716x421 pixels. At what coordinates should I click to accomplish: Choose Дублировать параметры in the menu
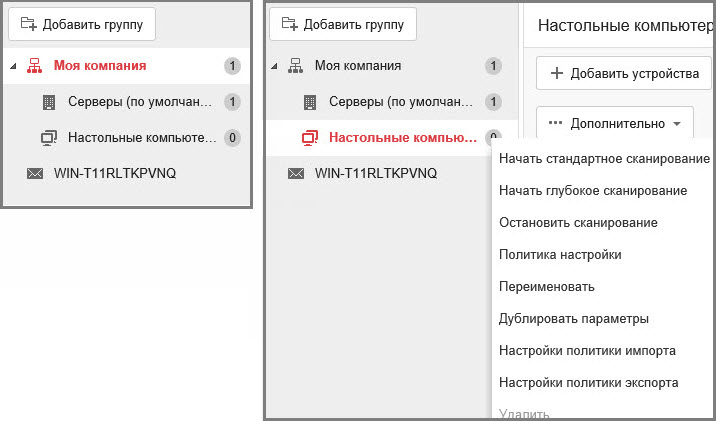[574, 318]
